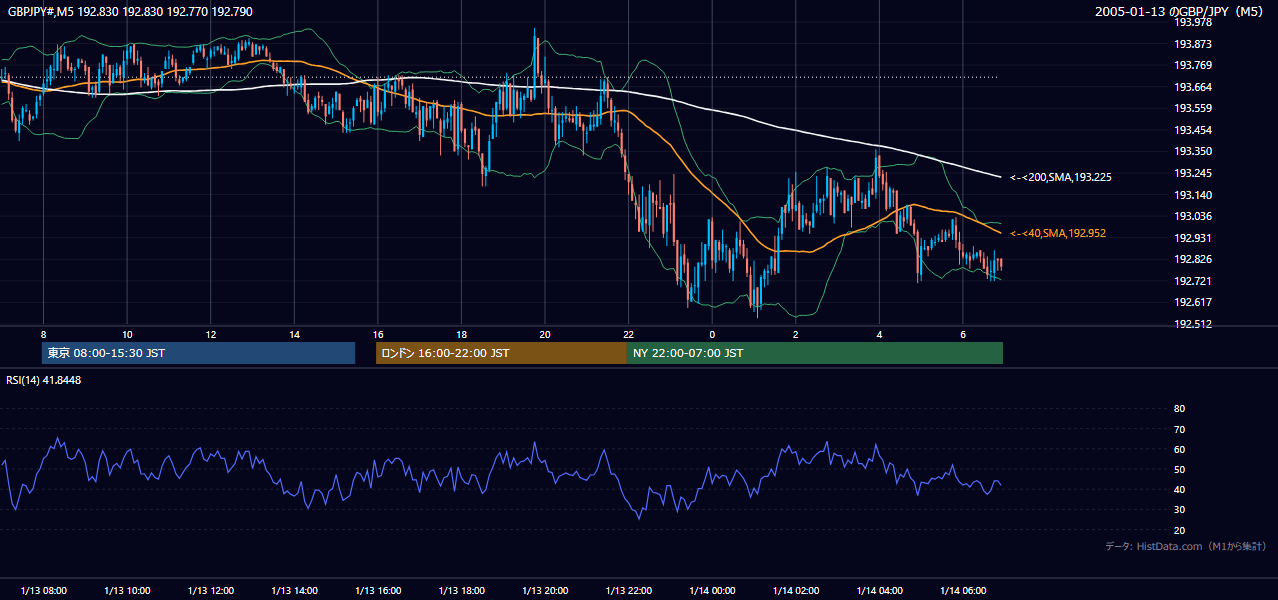This screenshot has height=600, width=1278.
Task: Click hour tick 8 under candlestick chart
Action: tap(43, 334)
